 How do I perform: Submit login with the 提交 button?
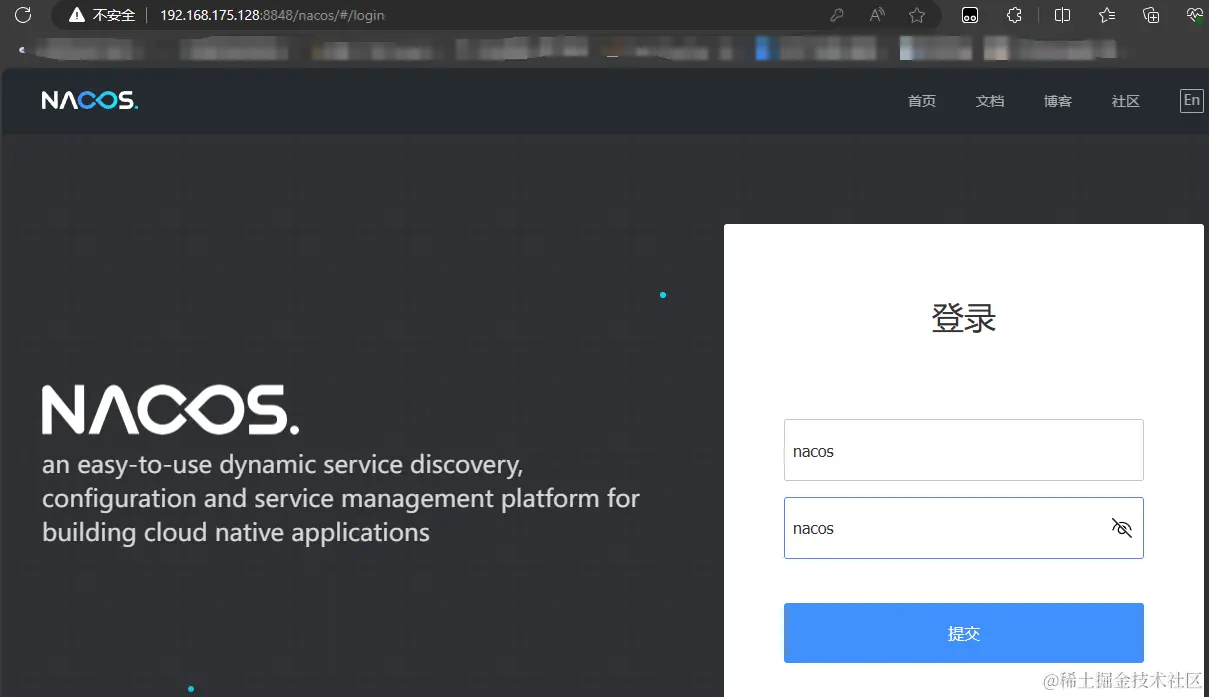point(964,633)
